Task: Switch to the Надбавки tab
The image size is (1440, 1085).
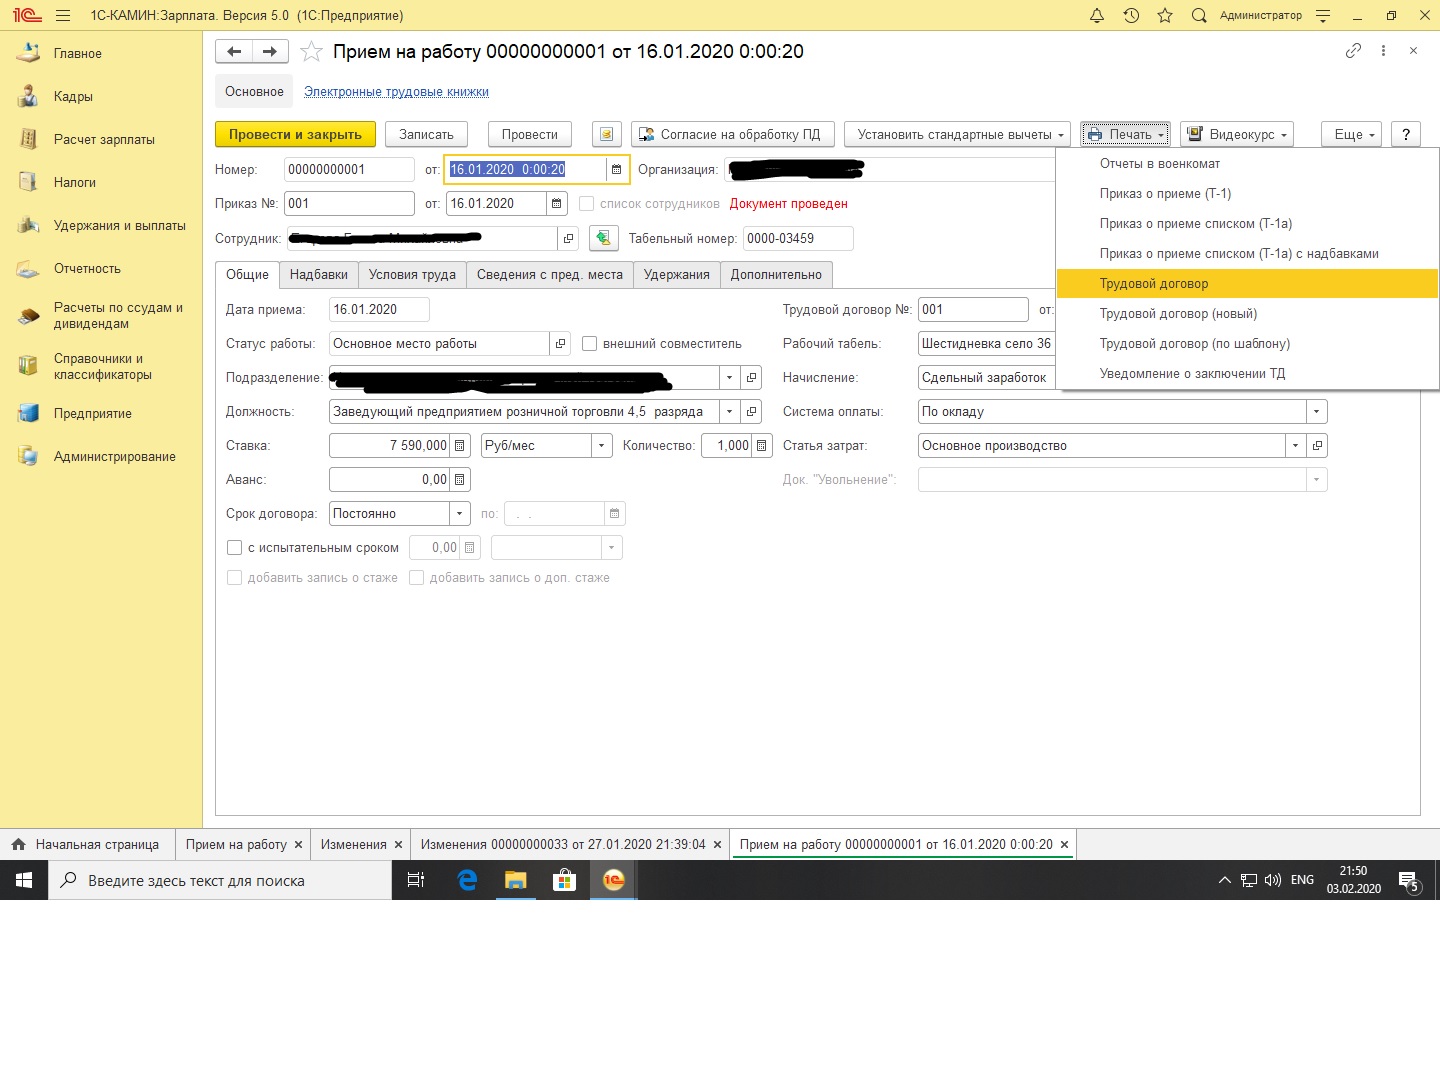Action: [318, 275]
